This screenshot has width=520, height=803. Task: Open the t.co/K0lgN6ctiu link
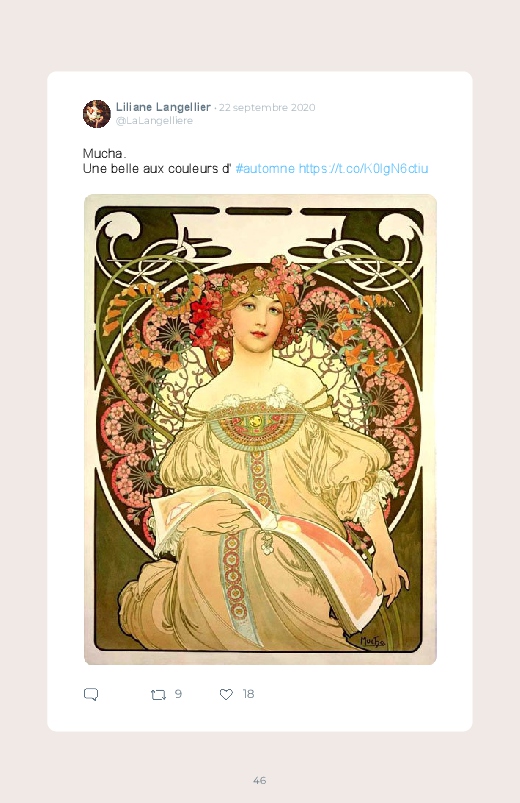coord(363,168)
